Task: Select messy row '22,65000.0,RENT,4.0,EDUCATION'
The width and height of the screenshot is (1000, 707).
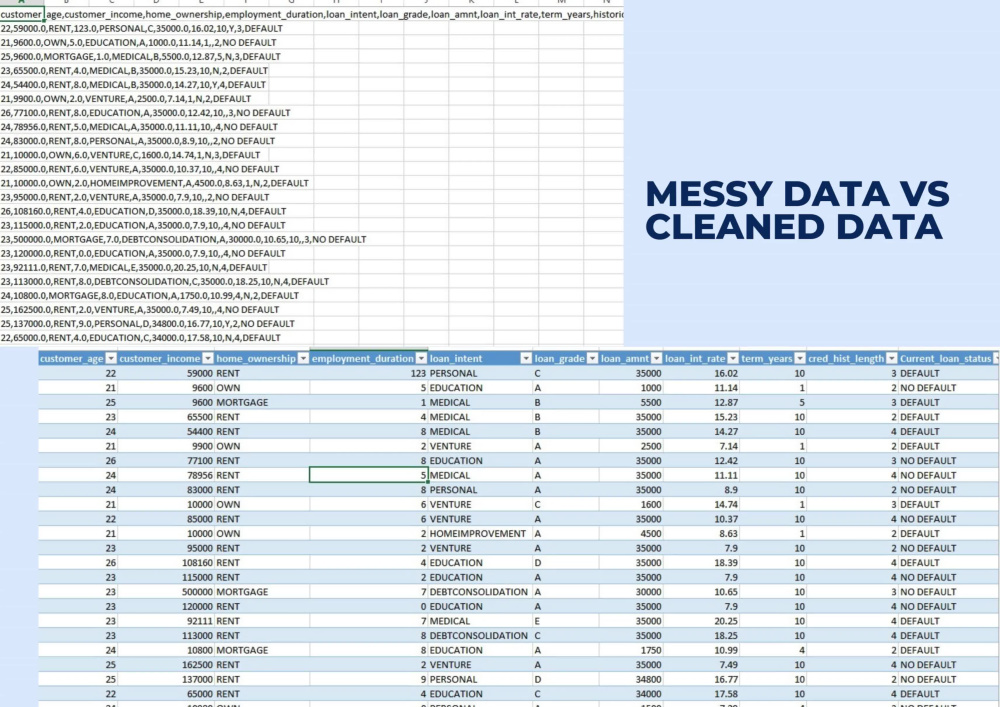Action: coord(140,337)
